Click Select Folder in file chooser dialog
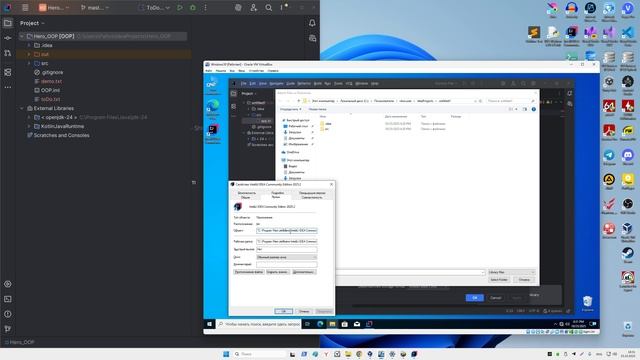This screenshot has height=360, width=640. pos(499,280)
